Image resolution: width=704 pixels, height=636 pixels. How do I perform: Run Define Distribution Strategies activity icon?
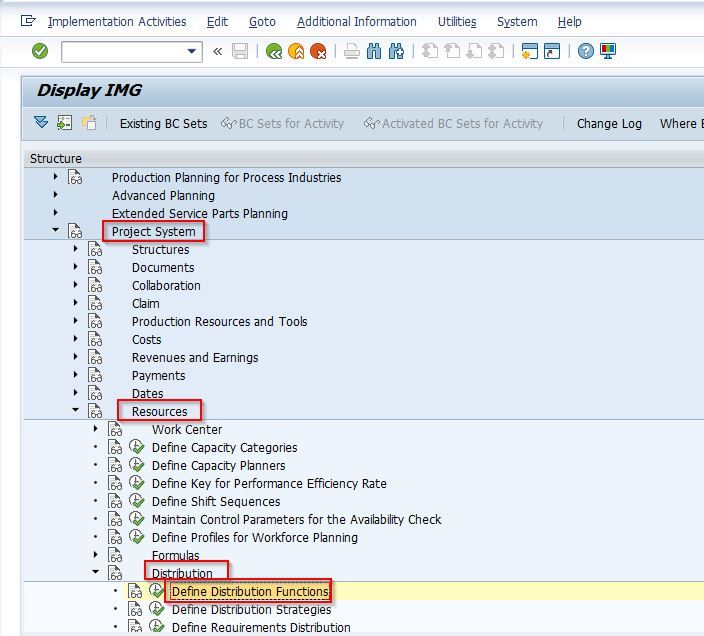[x=156, y=609]
